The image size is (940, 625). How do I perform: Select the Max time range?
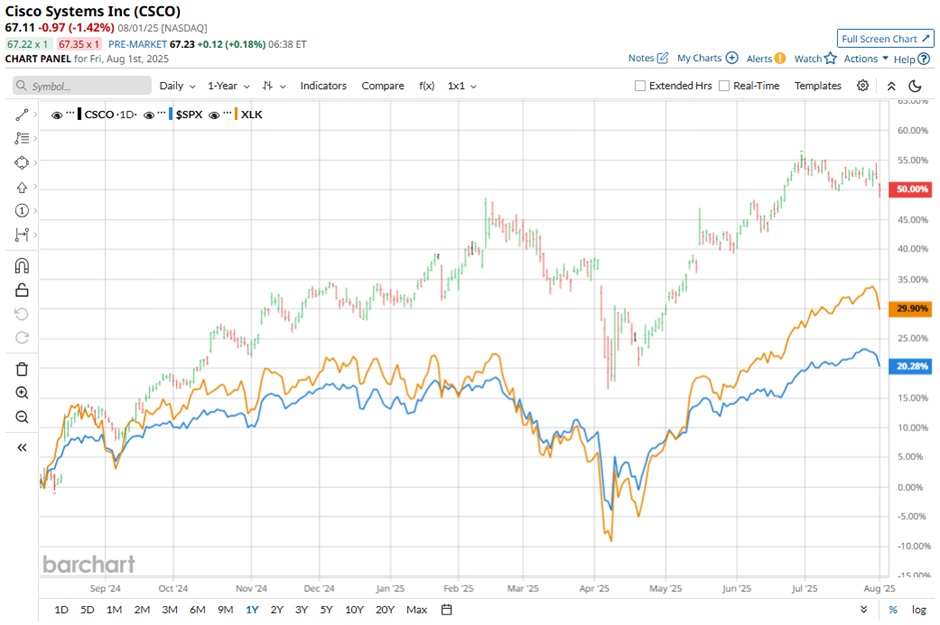click(x=417, y=609)
